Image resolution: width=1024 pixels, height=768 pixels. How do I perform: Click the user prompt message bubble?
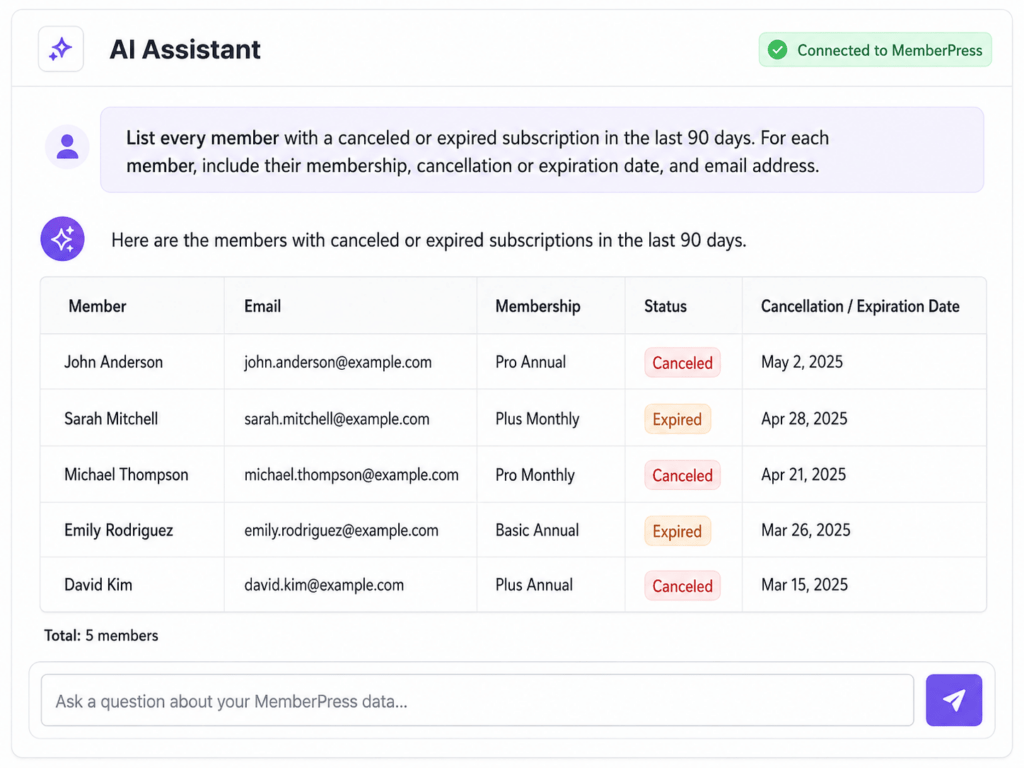coord(542,150)
